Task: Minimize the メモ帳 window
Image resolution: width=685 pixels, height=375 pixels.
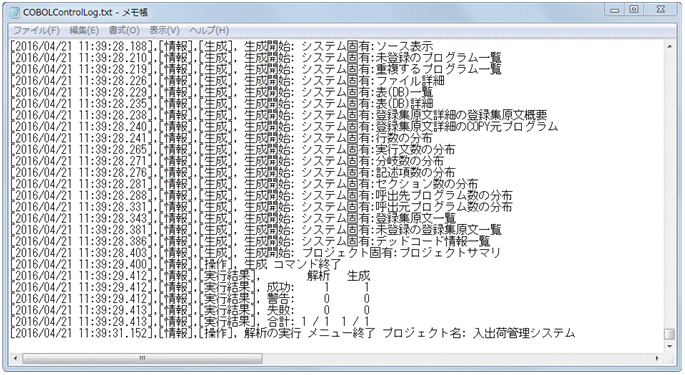Action: coord(615,10)
